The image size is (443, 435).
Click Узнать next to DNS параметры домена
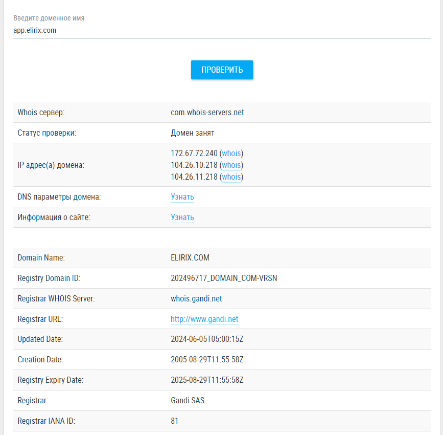coord(182,197)
